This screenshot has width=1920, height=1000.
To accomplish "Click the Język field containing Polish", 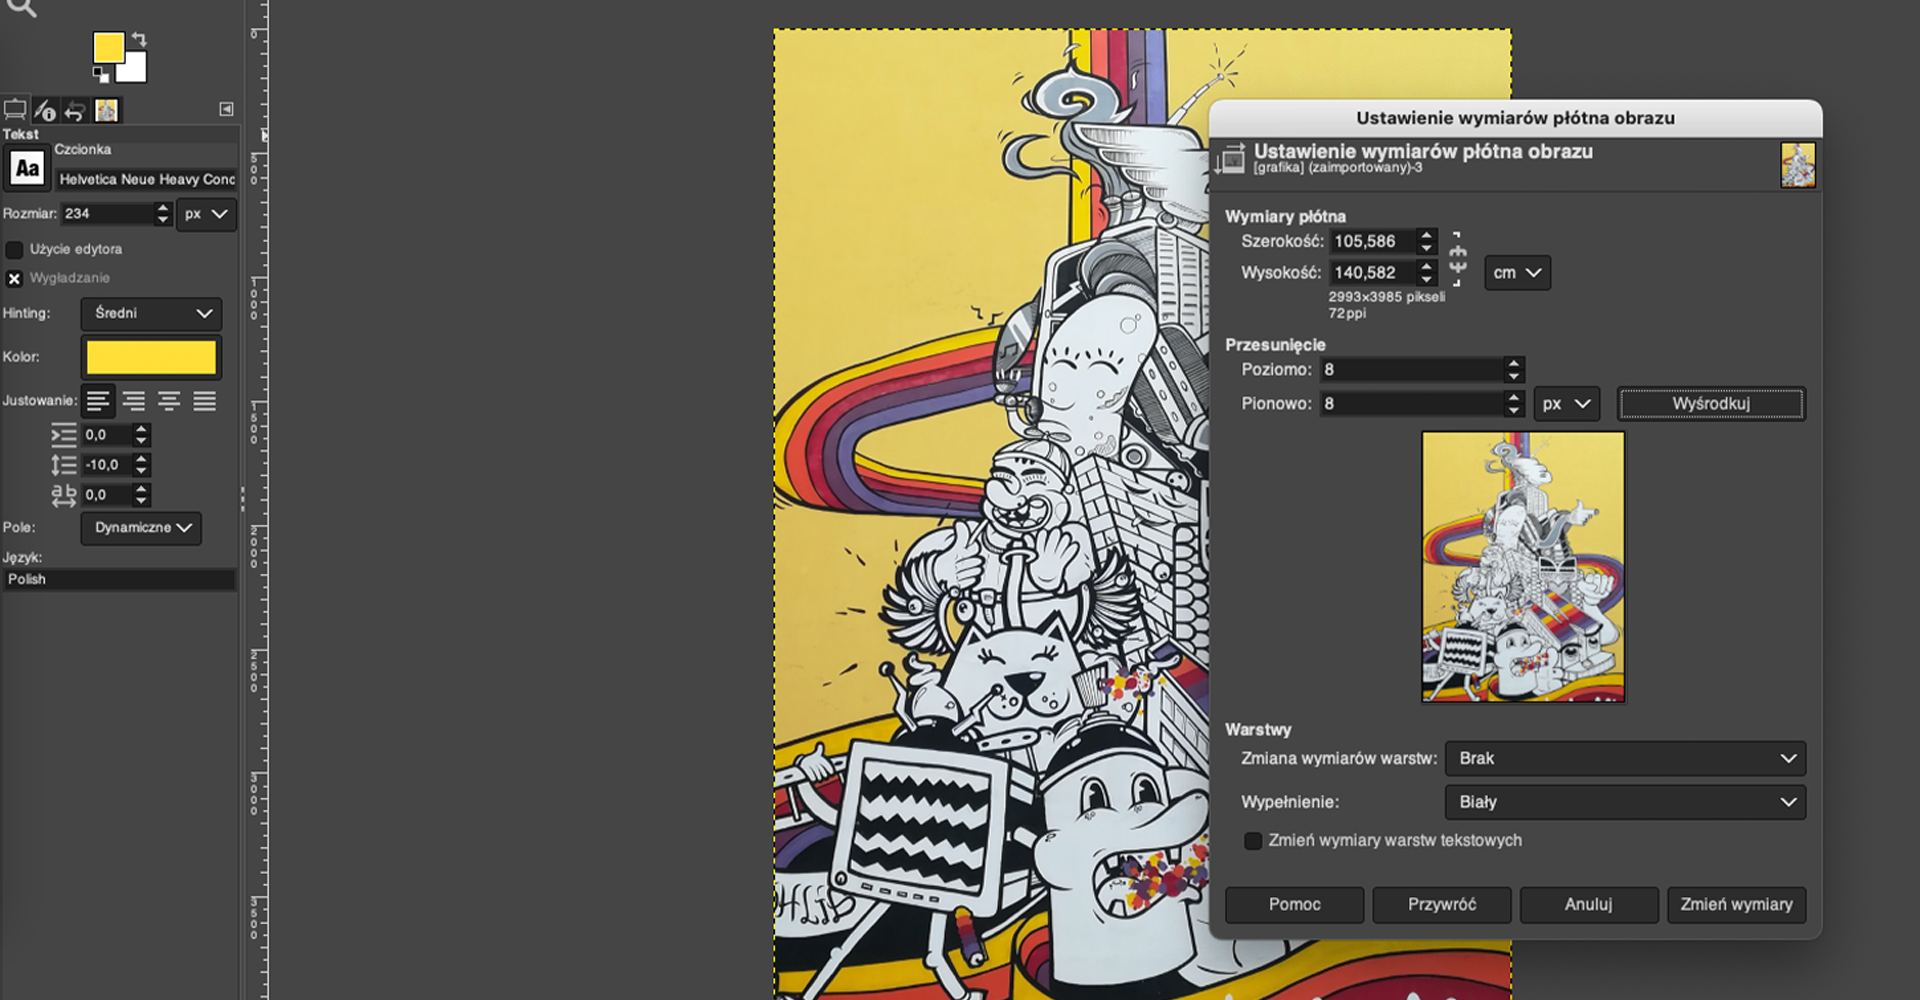I will 119,579.
